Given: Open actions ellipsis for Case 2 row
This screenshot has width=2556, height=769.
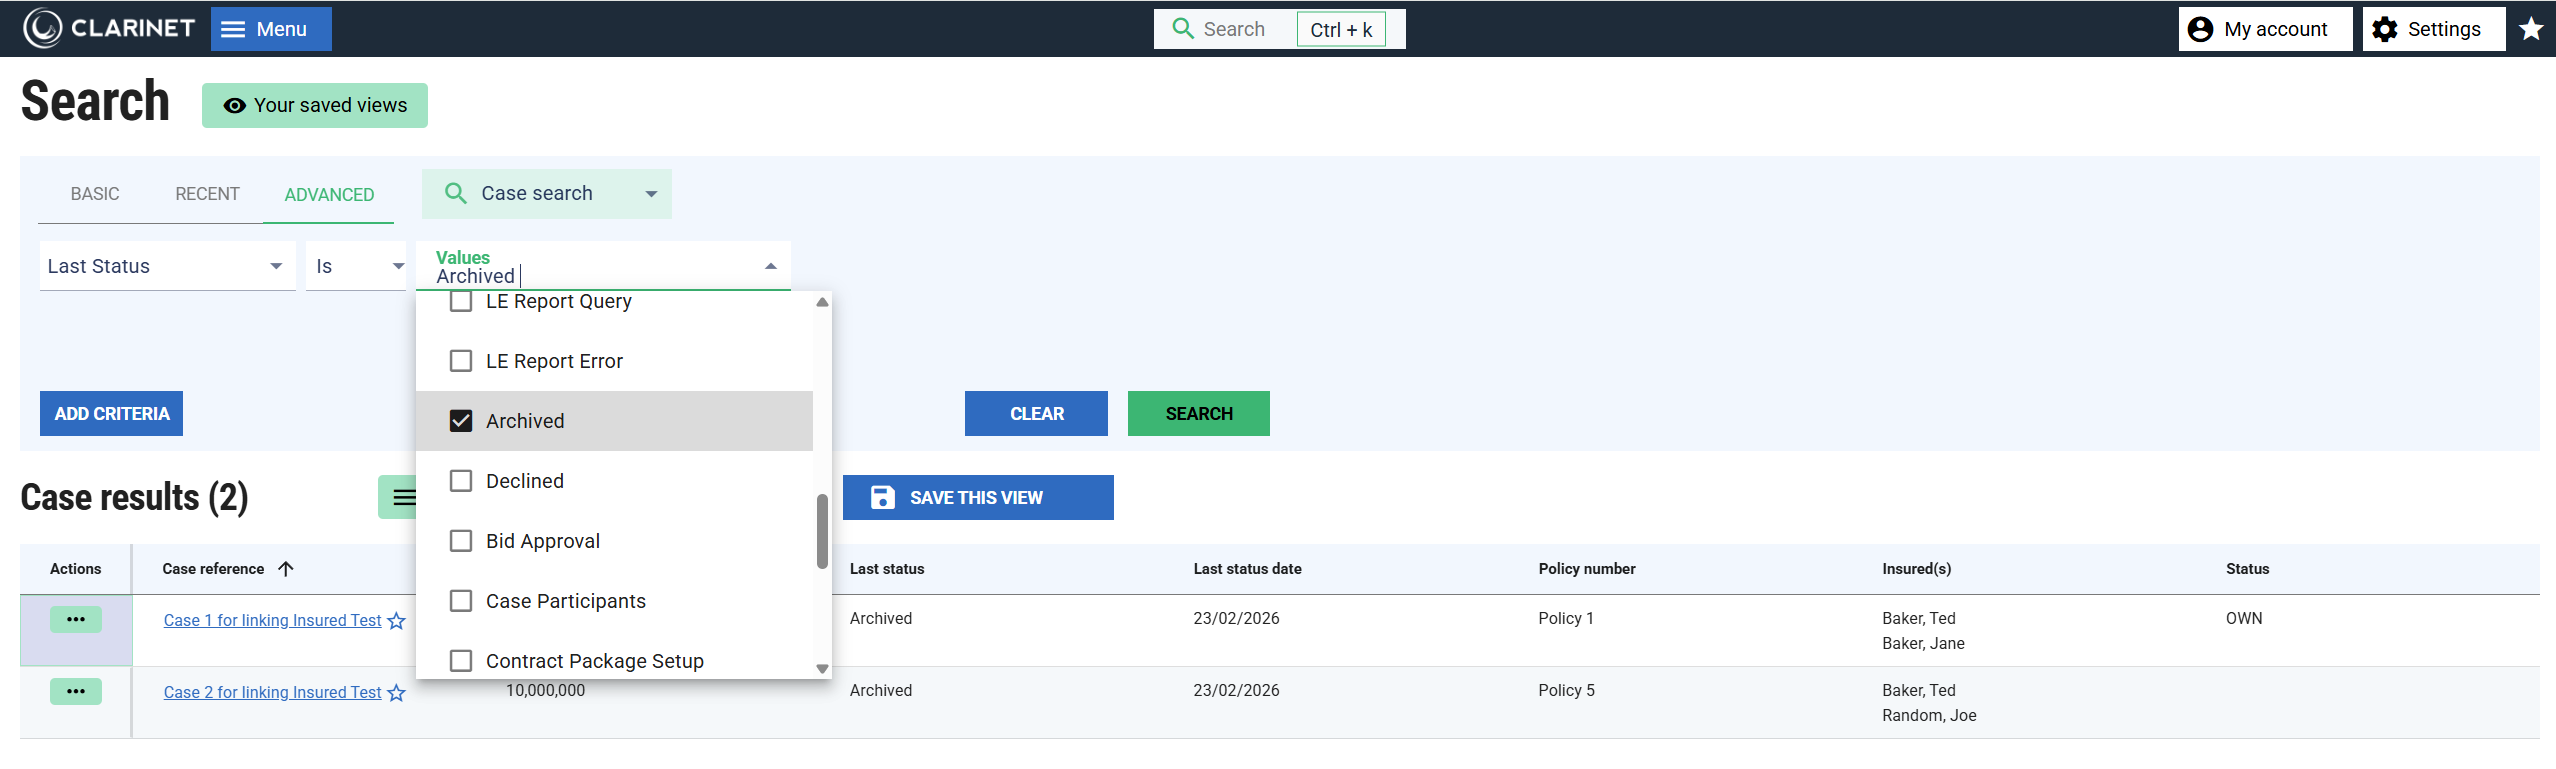Looking at the screenshot, I should (x=76, y=692).
